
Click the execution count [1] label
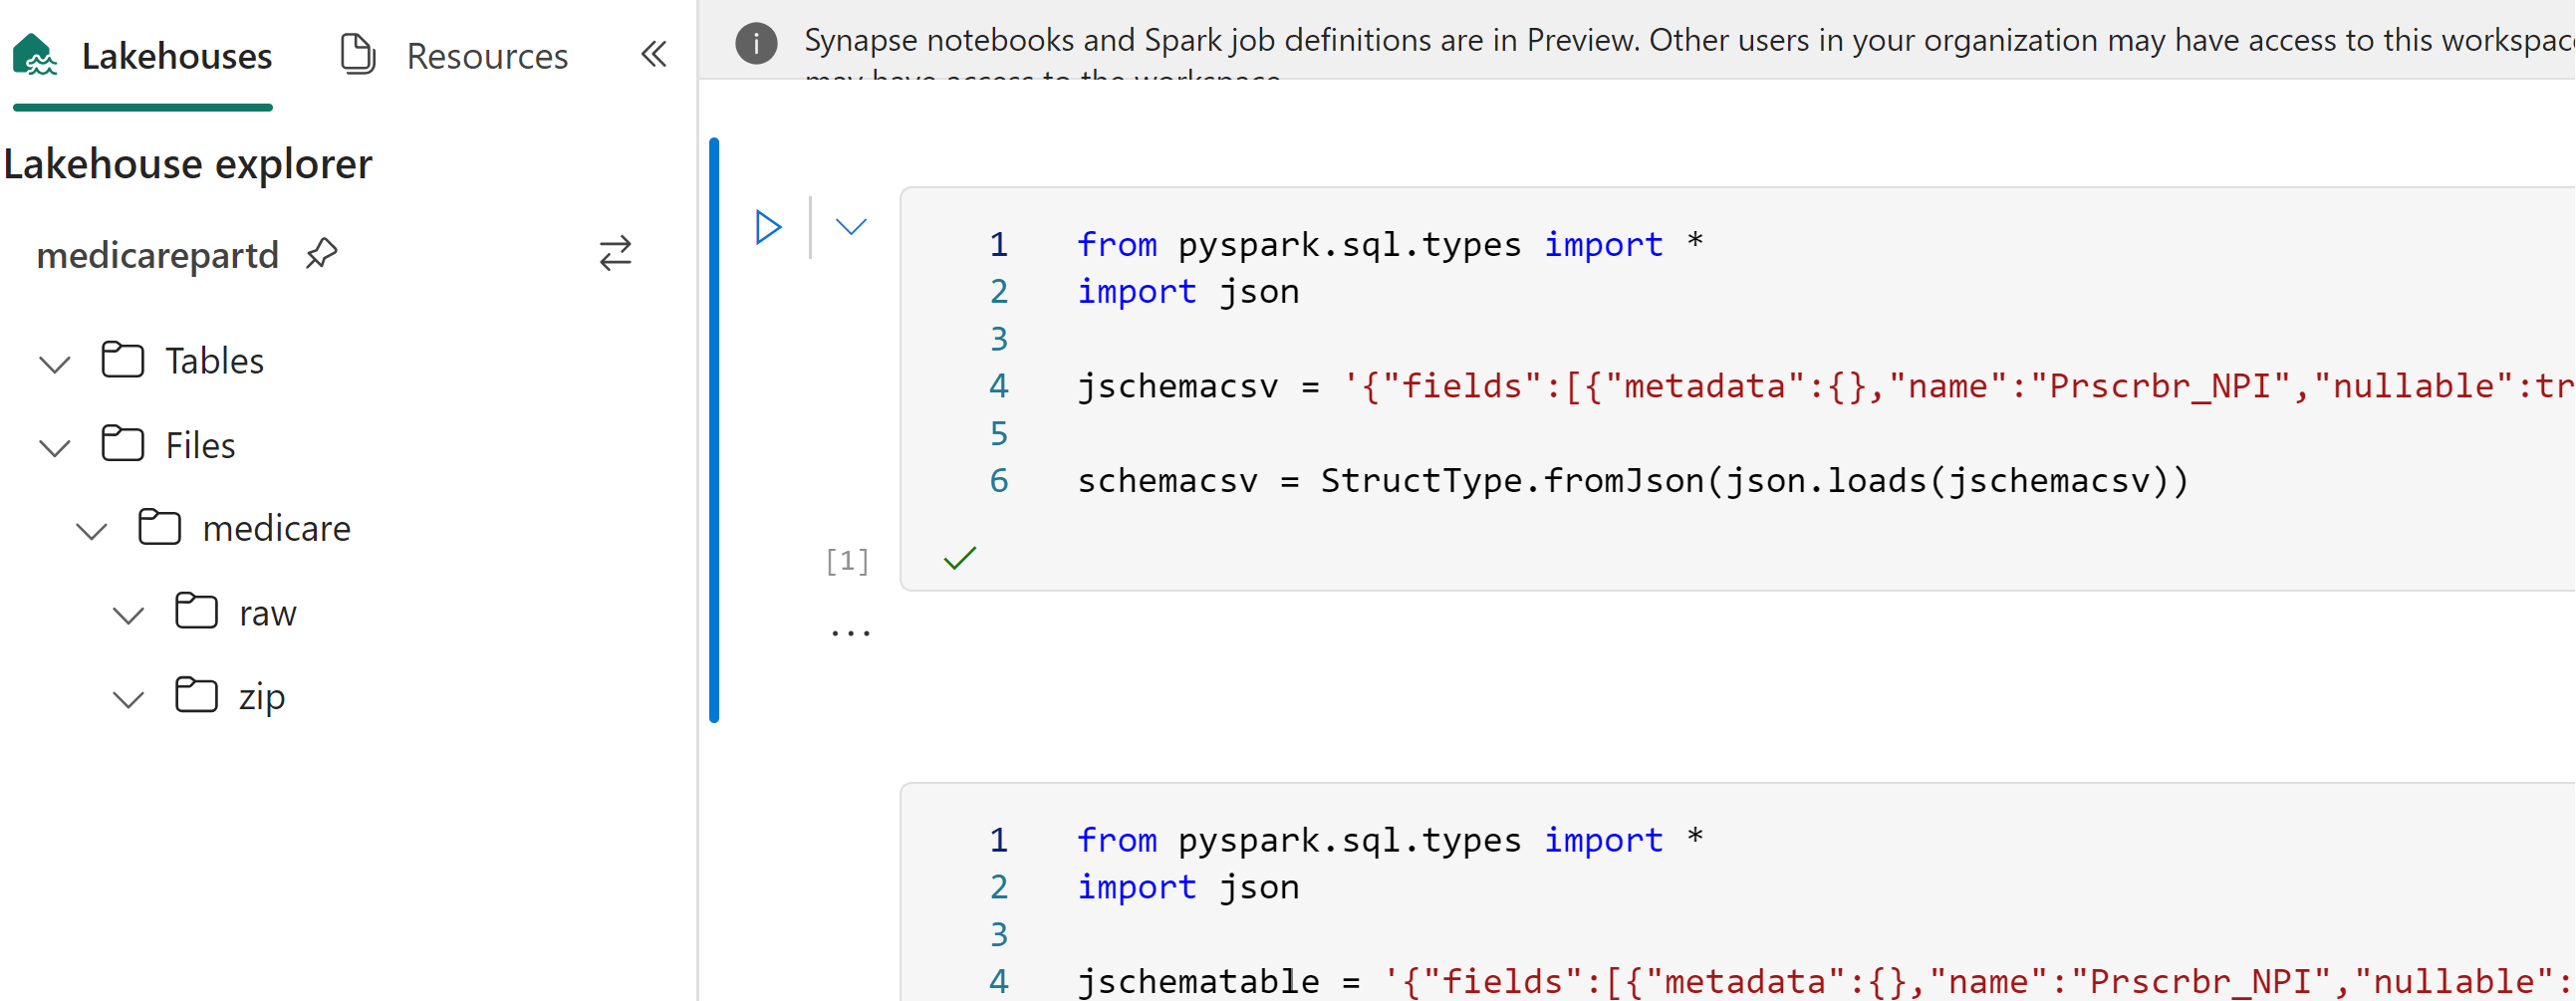click(x=848, y=561)
